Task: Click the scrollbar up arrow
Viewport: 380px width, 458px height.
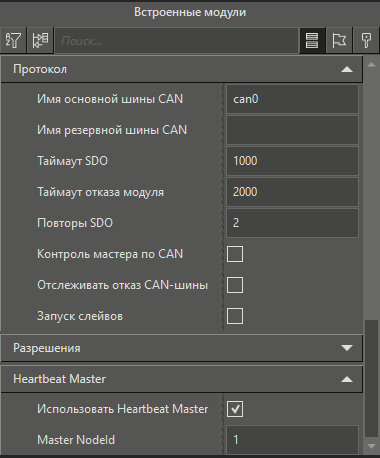Action: pyautogui.click(x=371, y=65)
